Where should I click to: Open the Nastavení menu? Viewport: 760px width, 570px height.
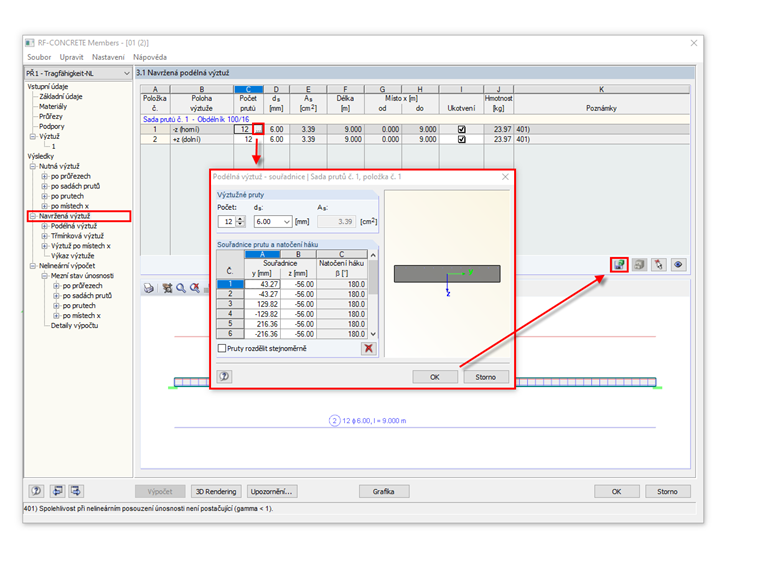[x=108, y=57]
